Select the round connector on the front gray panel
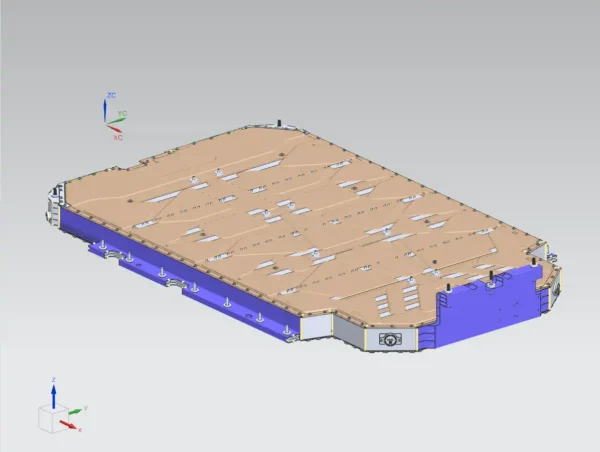 point(390,339)
